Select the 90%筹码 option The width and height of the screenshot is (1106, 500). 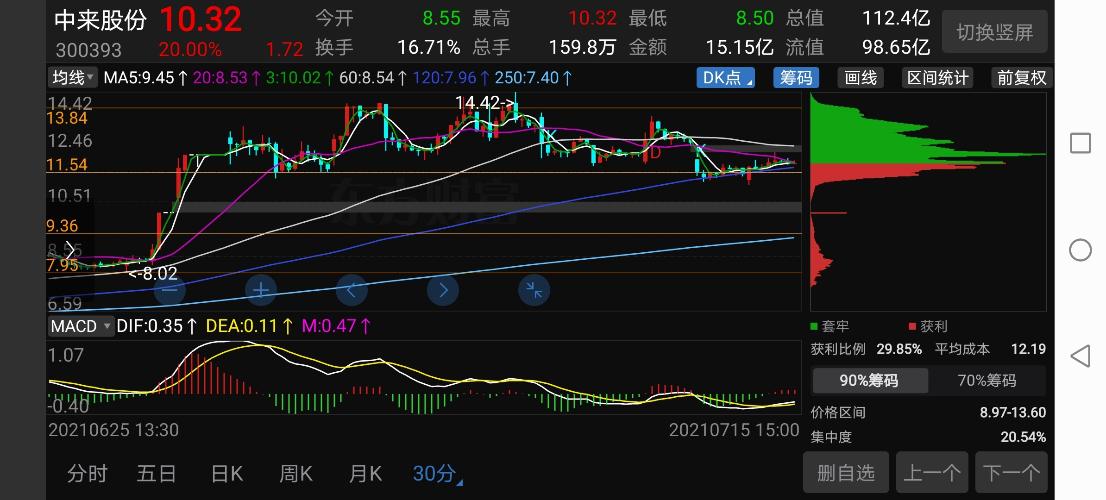[x=869, y=381]
